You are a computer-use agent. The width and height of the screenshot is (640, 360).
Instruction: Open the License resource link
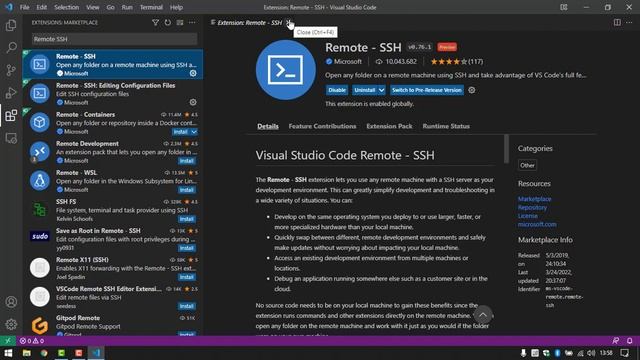527,216
